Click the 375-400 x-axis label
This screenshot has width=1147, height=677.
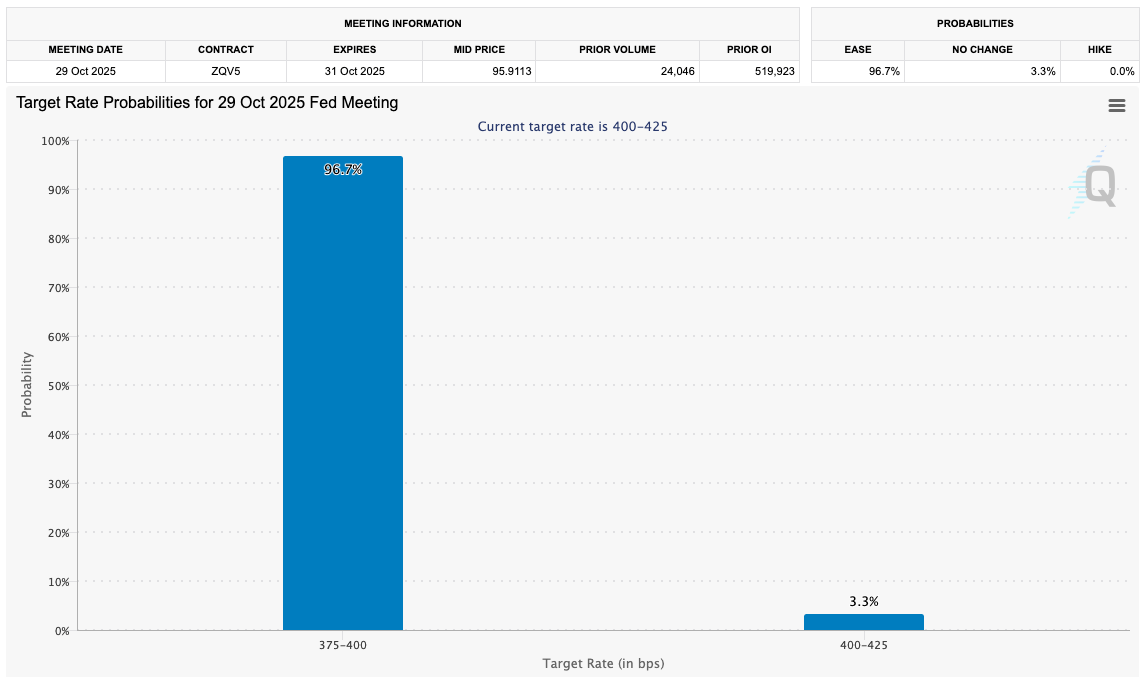[x=343, y=645]
